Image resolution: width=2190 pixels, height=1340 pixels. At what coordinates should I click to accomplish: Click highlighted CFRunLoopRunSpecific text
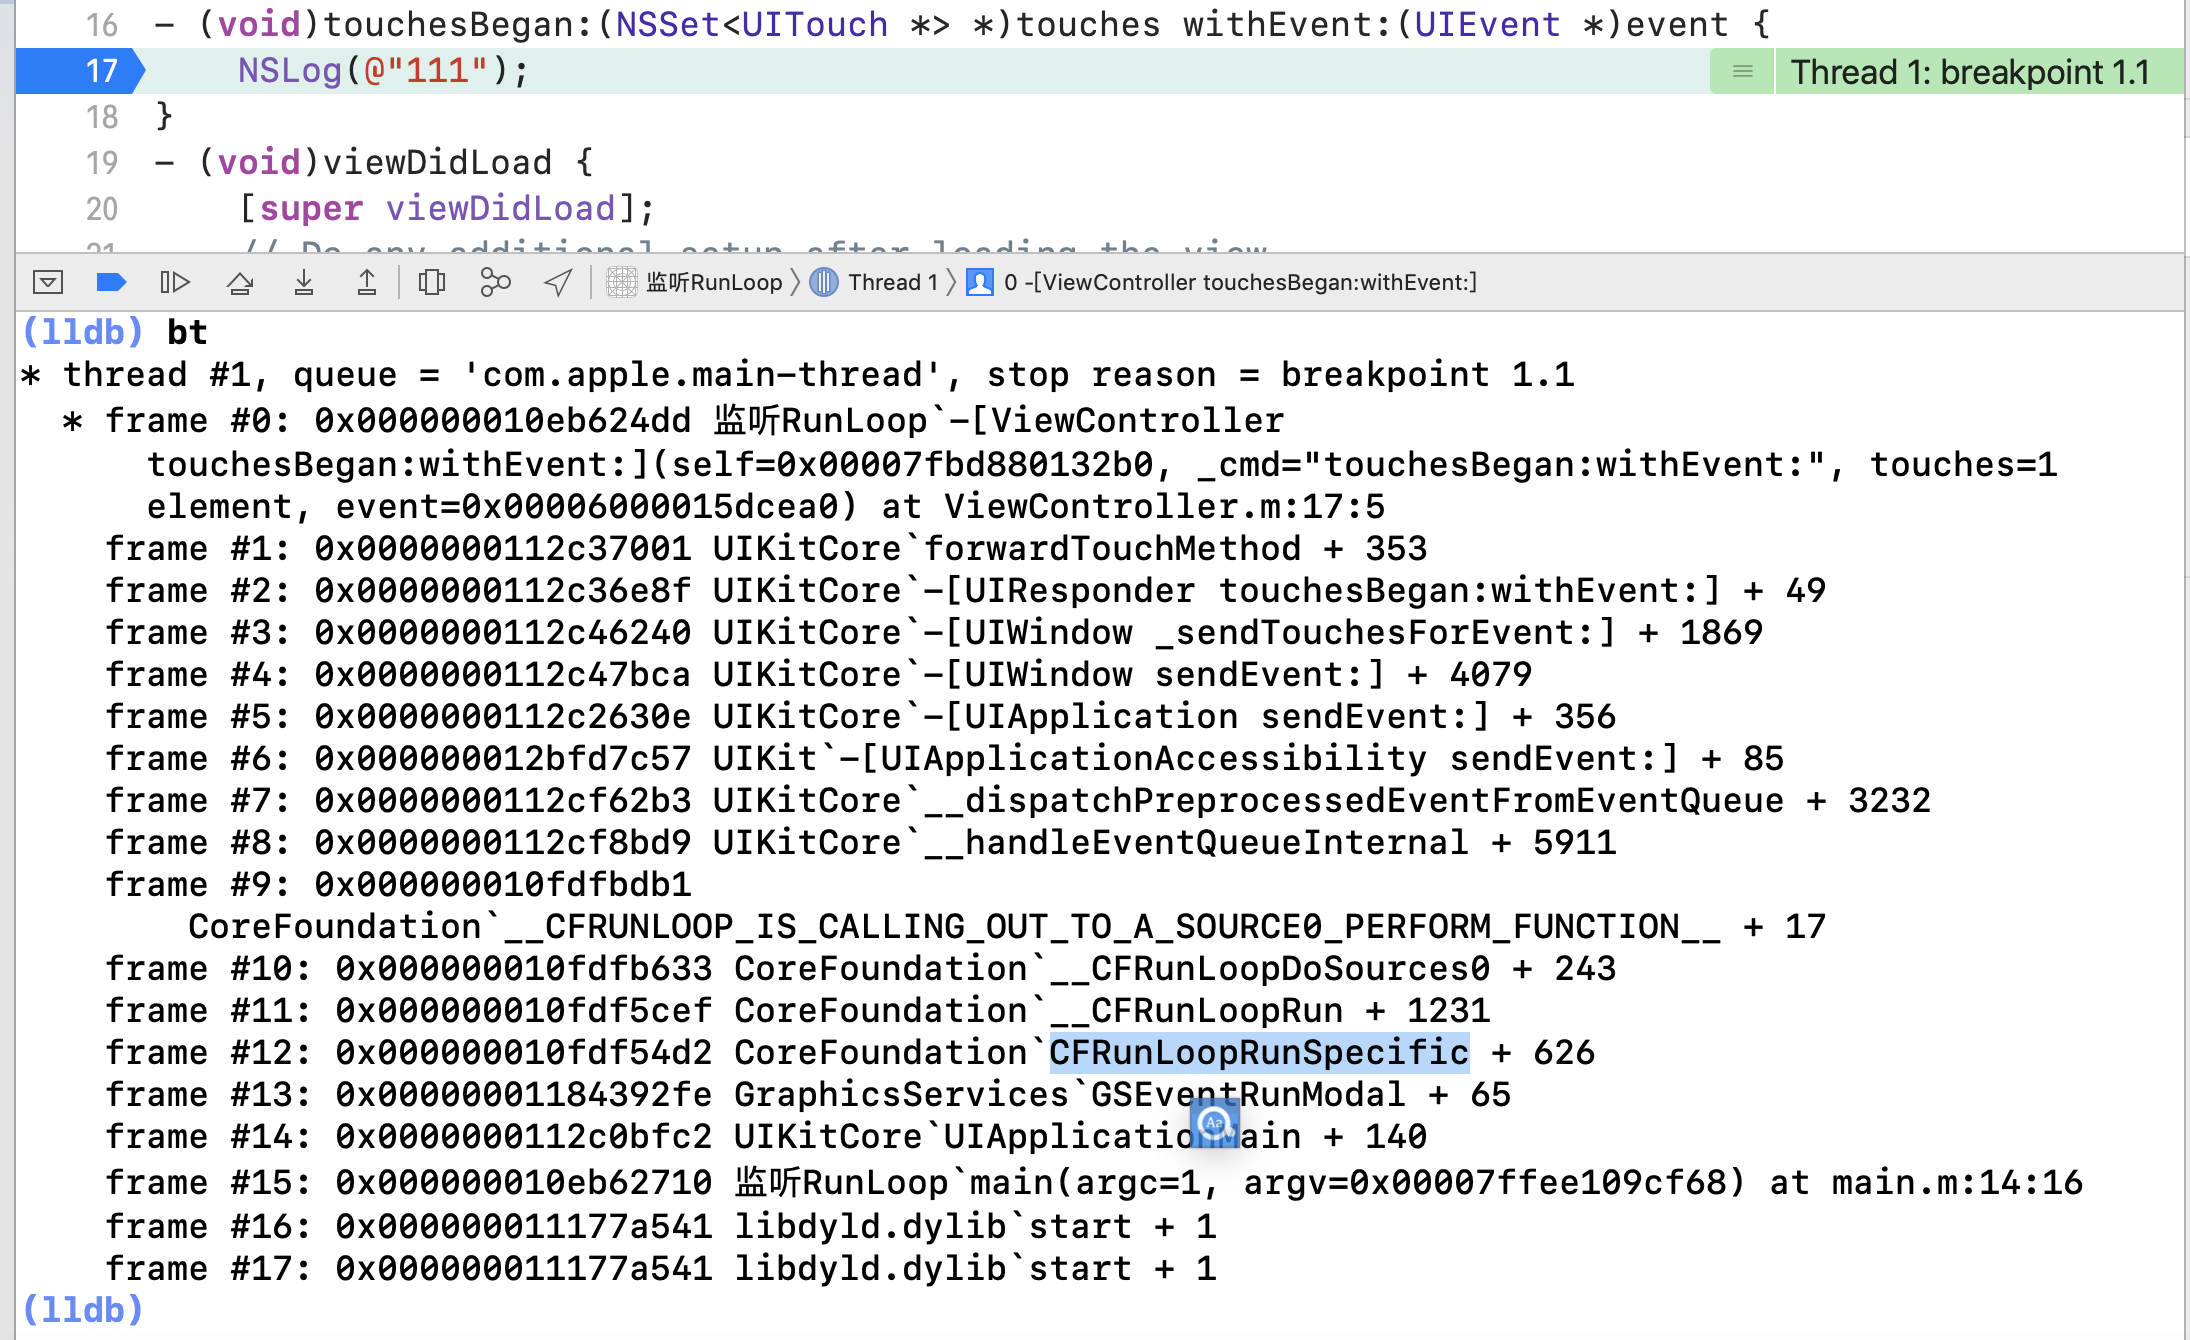[1258, 1052]
